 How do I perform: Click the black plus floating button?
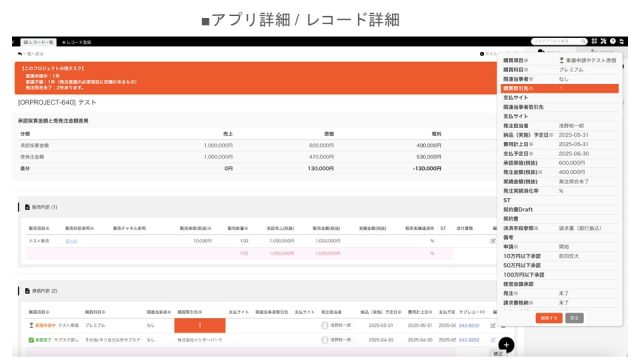[x=506, y=345]
